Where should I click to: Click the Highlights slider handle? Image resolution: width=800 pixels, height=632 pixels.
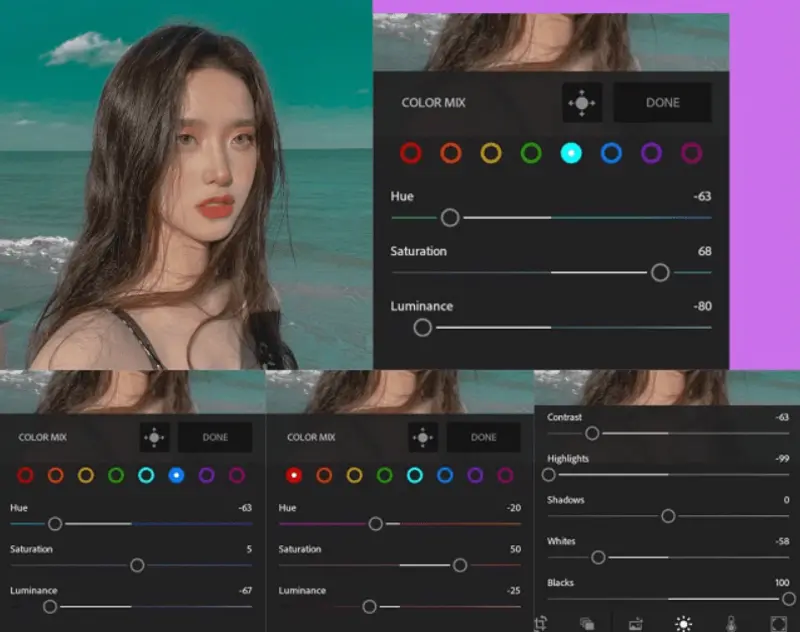(548, 475)
